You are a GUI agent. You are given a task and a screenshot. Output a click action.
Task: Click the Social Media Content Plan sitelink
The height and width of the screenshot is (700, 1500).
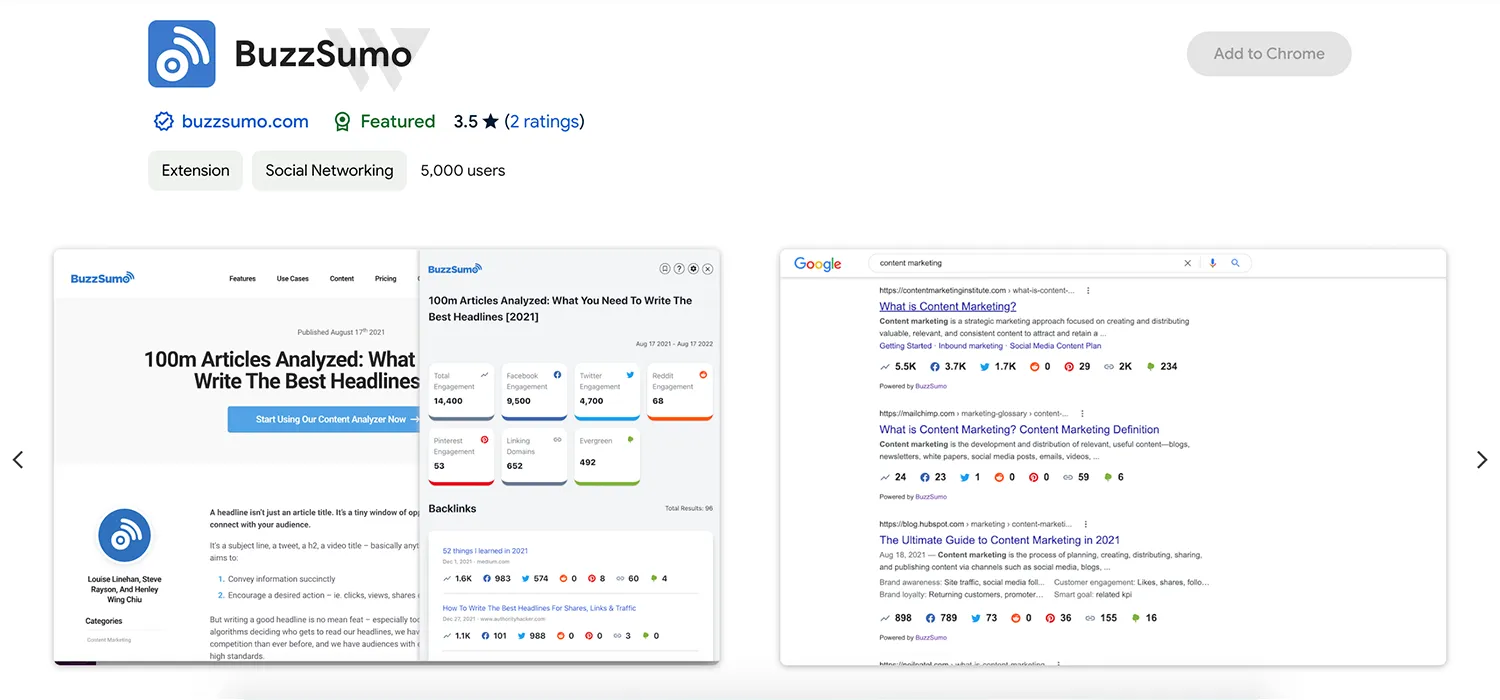[1055, 346]
